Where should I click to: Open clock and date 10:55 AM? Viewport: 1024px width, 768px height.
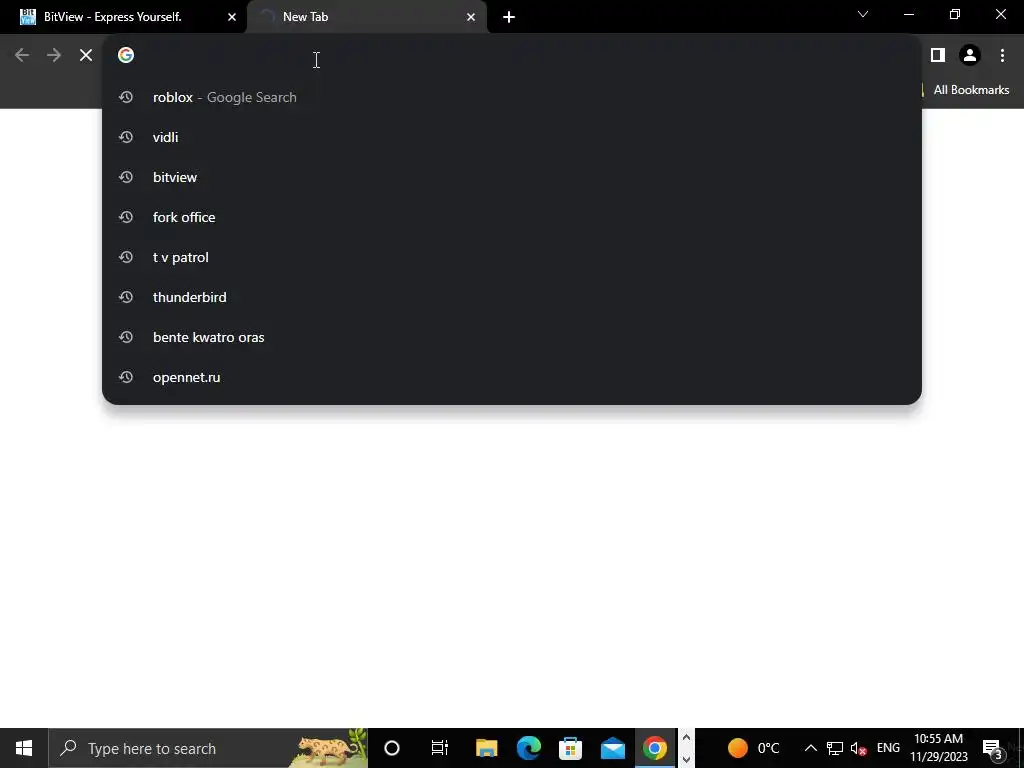[x=938, y=748]
